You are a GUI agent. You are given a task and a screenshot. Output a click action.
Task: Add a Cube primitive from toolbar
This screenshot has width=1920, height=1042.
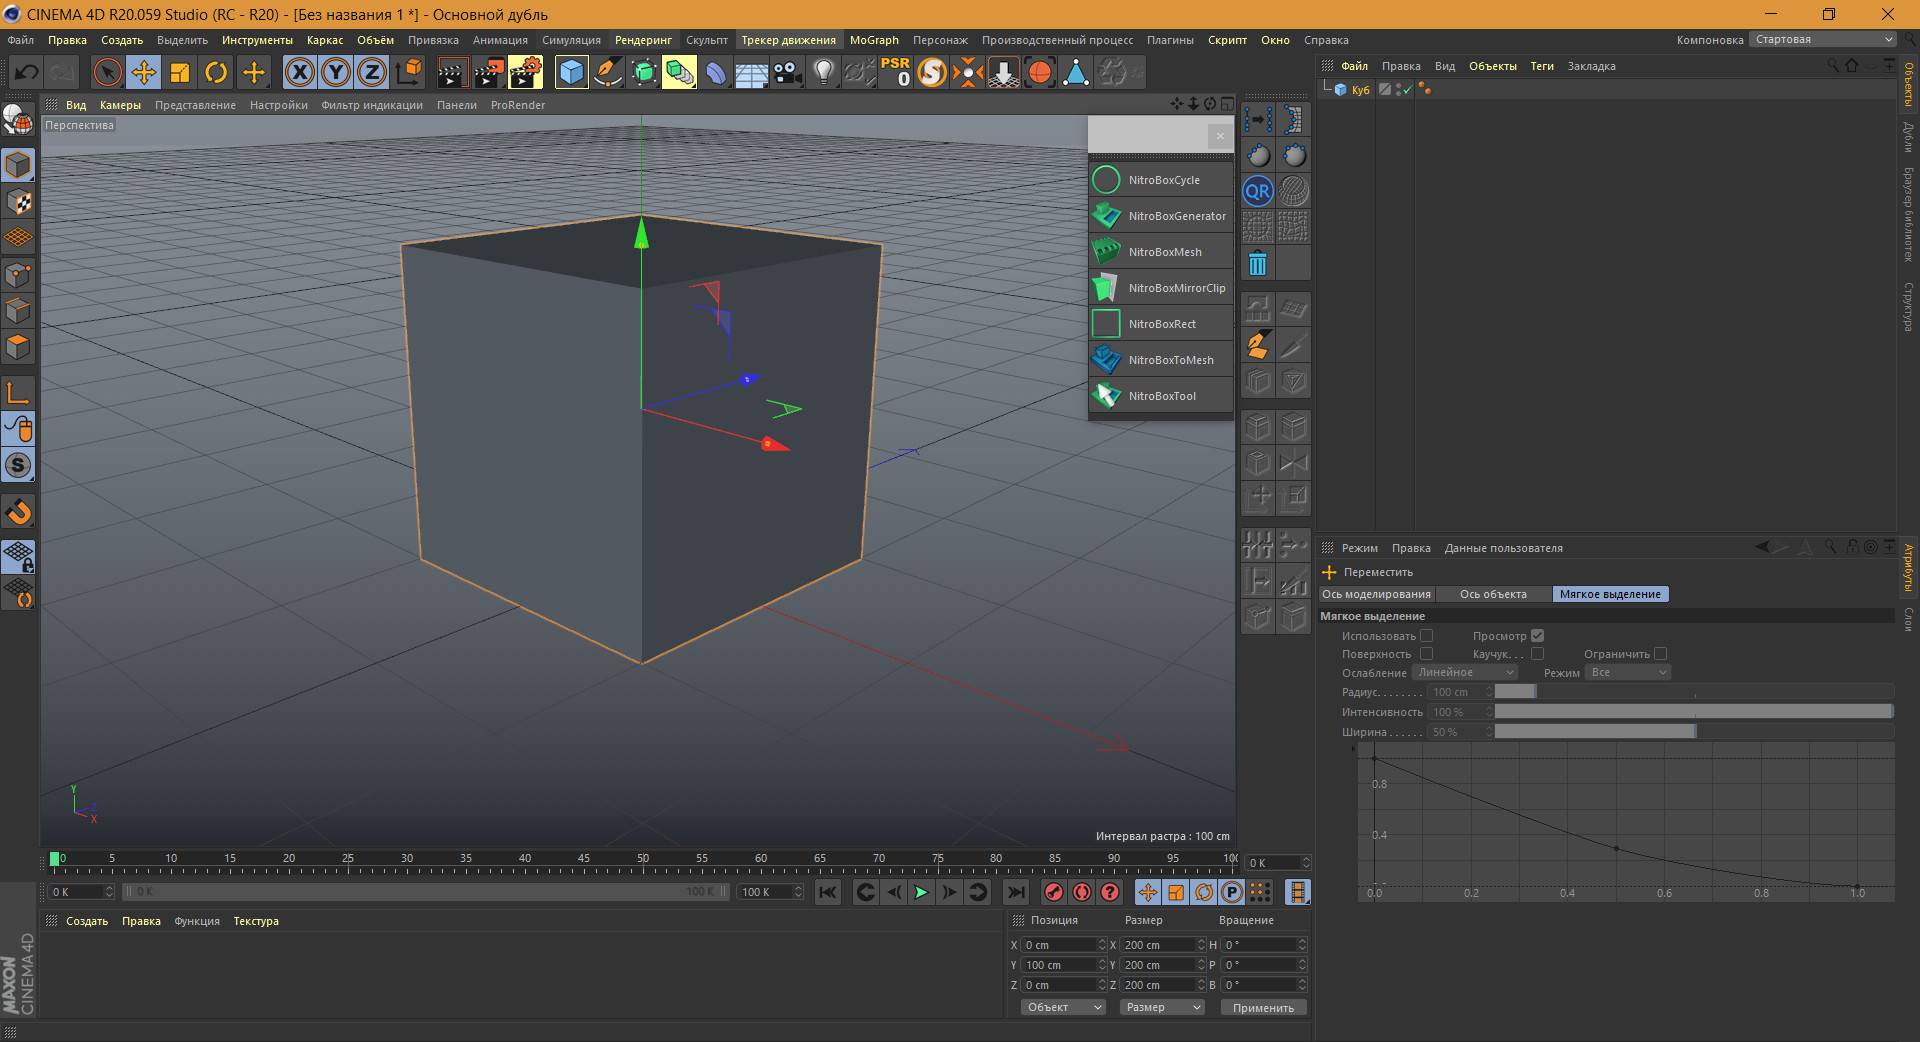571,72
